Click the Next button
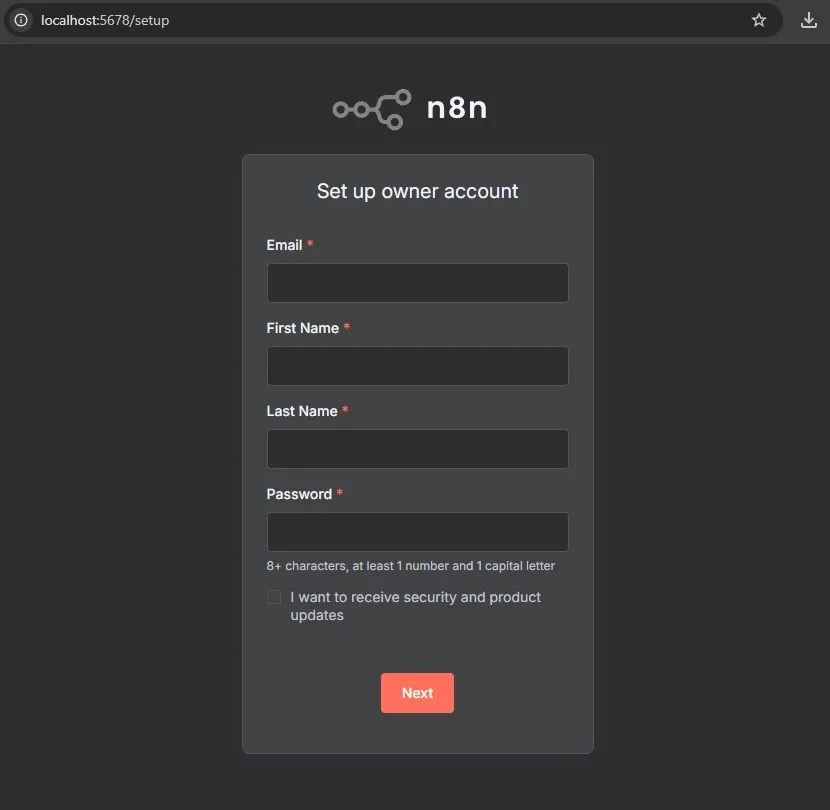This screenshot has width=830, height=810. pos(417,693)
